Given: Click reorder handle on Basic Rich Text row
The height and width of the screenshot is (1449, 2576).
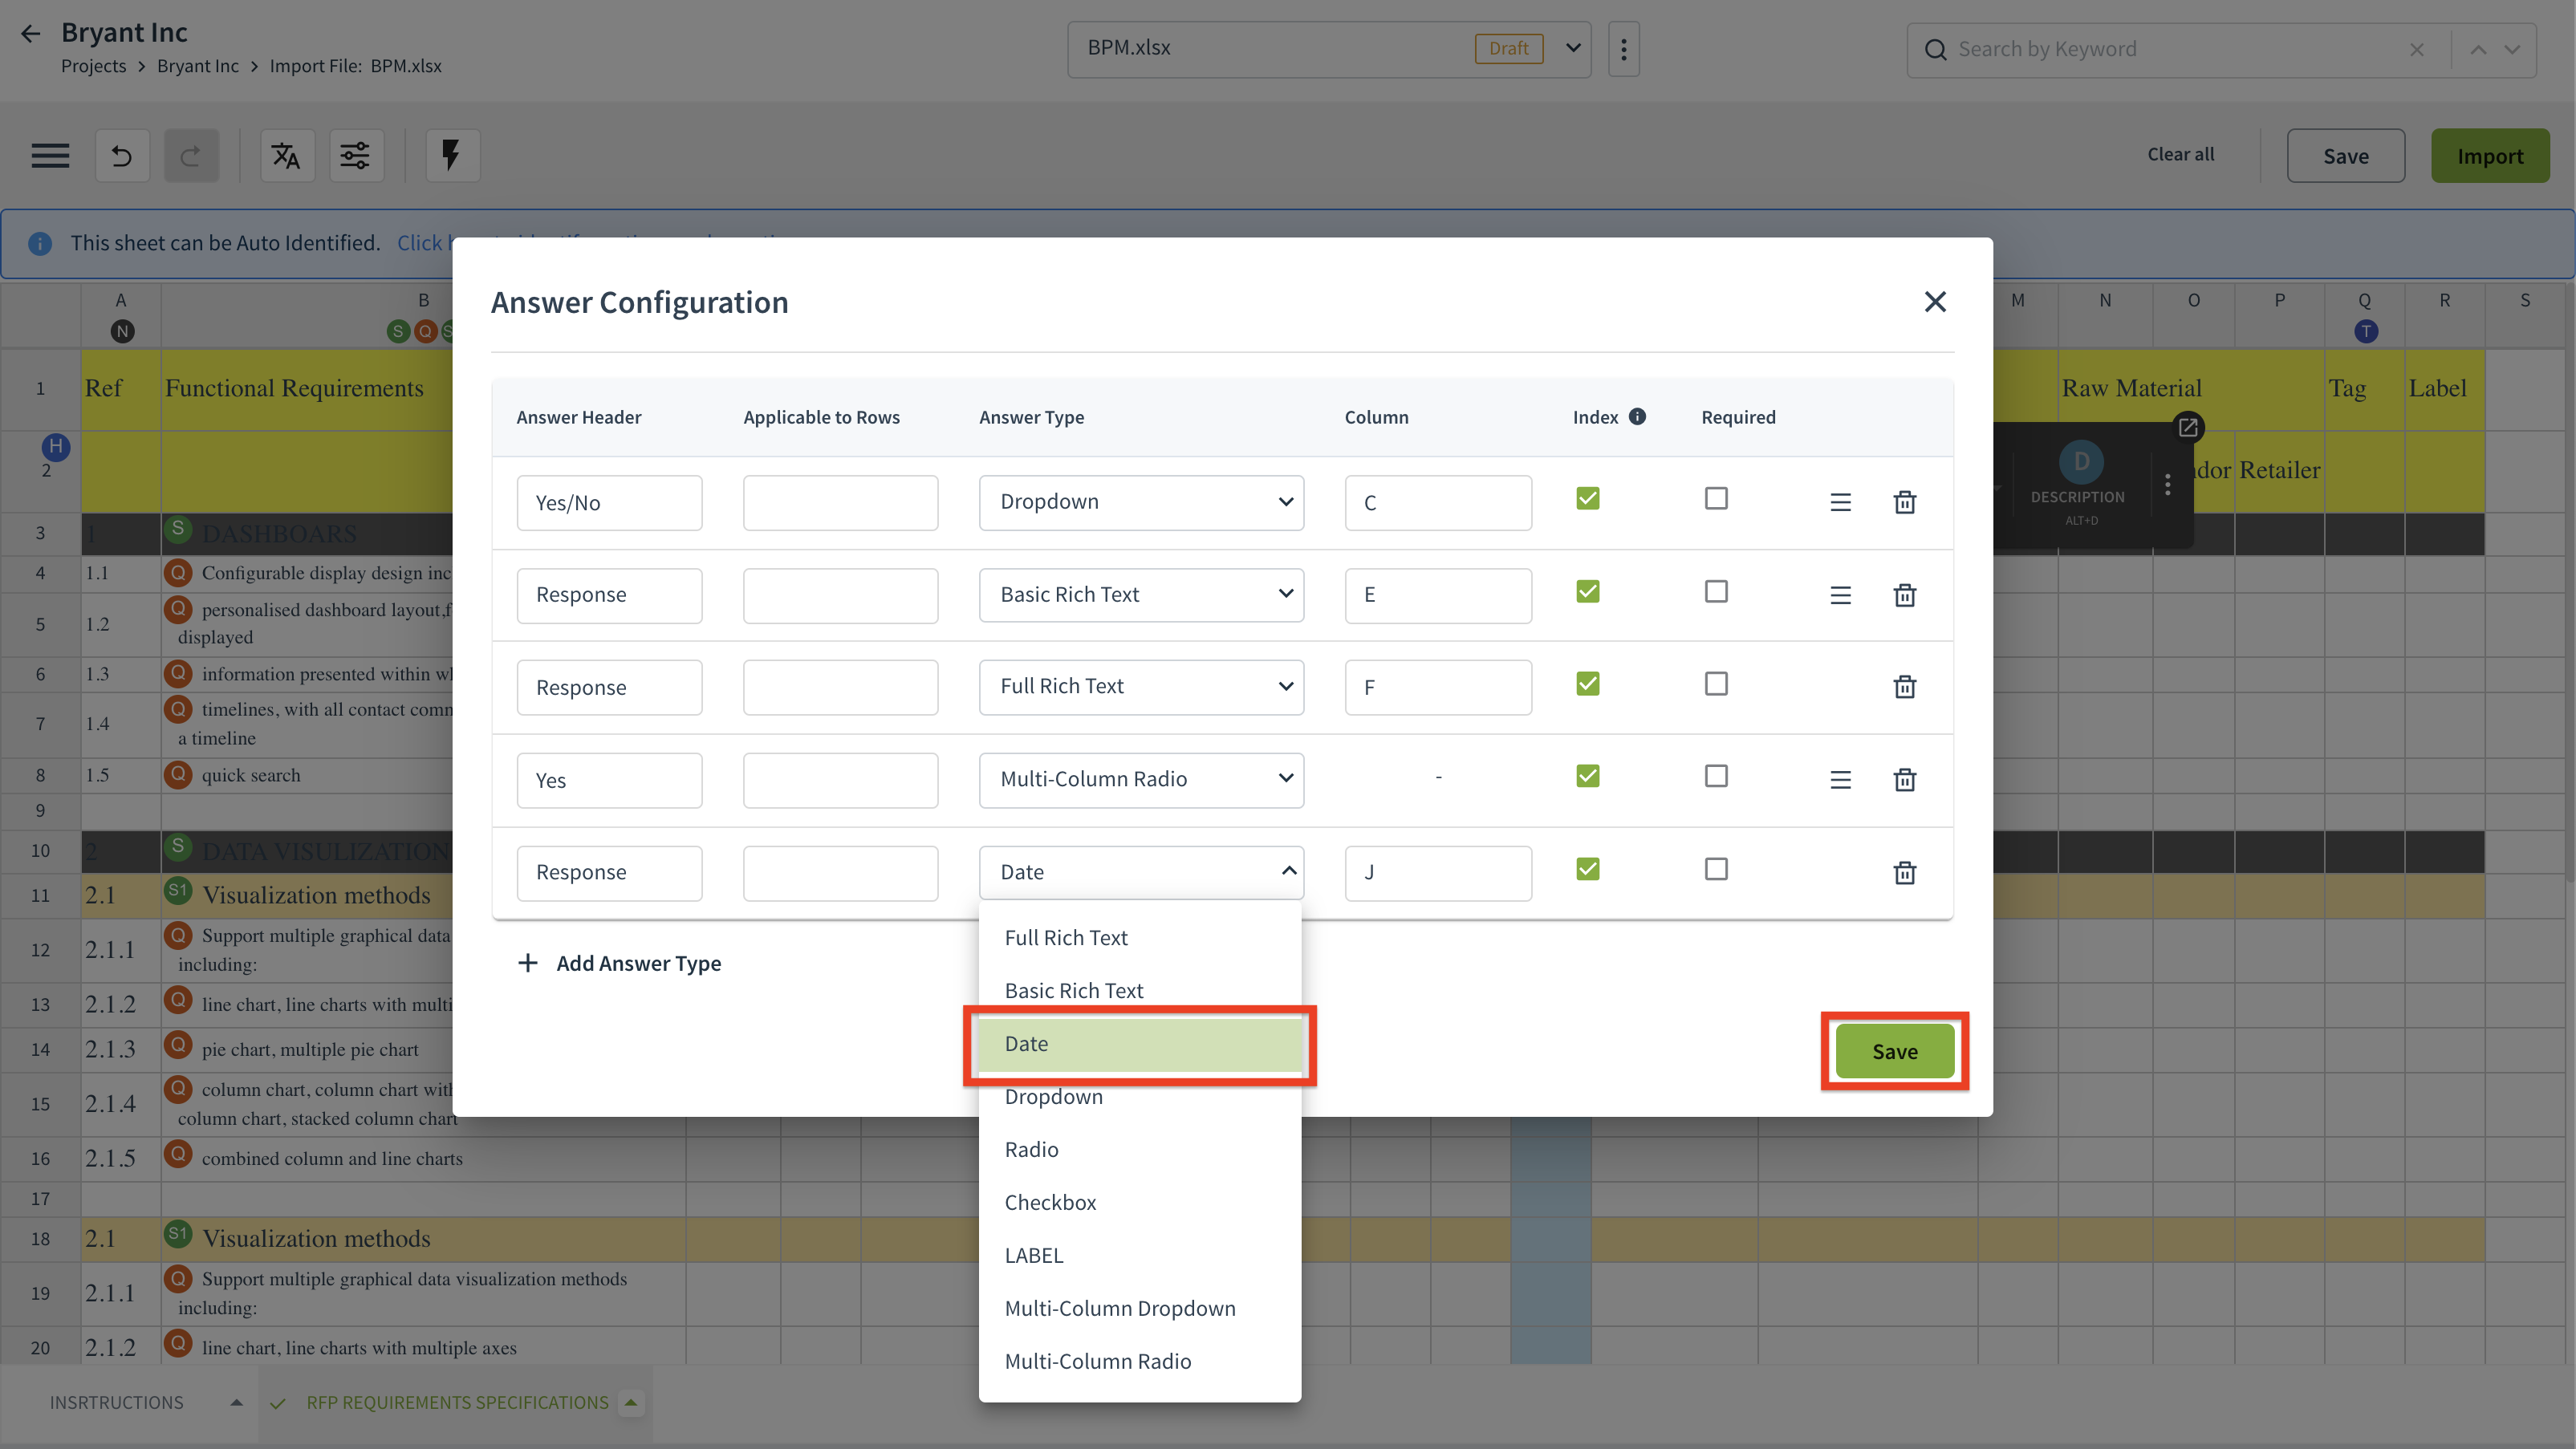Looking at the screenshot, I should pyautogui.click(x=1840, y=595).
